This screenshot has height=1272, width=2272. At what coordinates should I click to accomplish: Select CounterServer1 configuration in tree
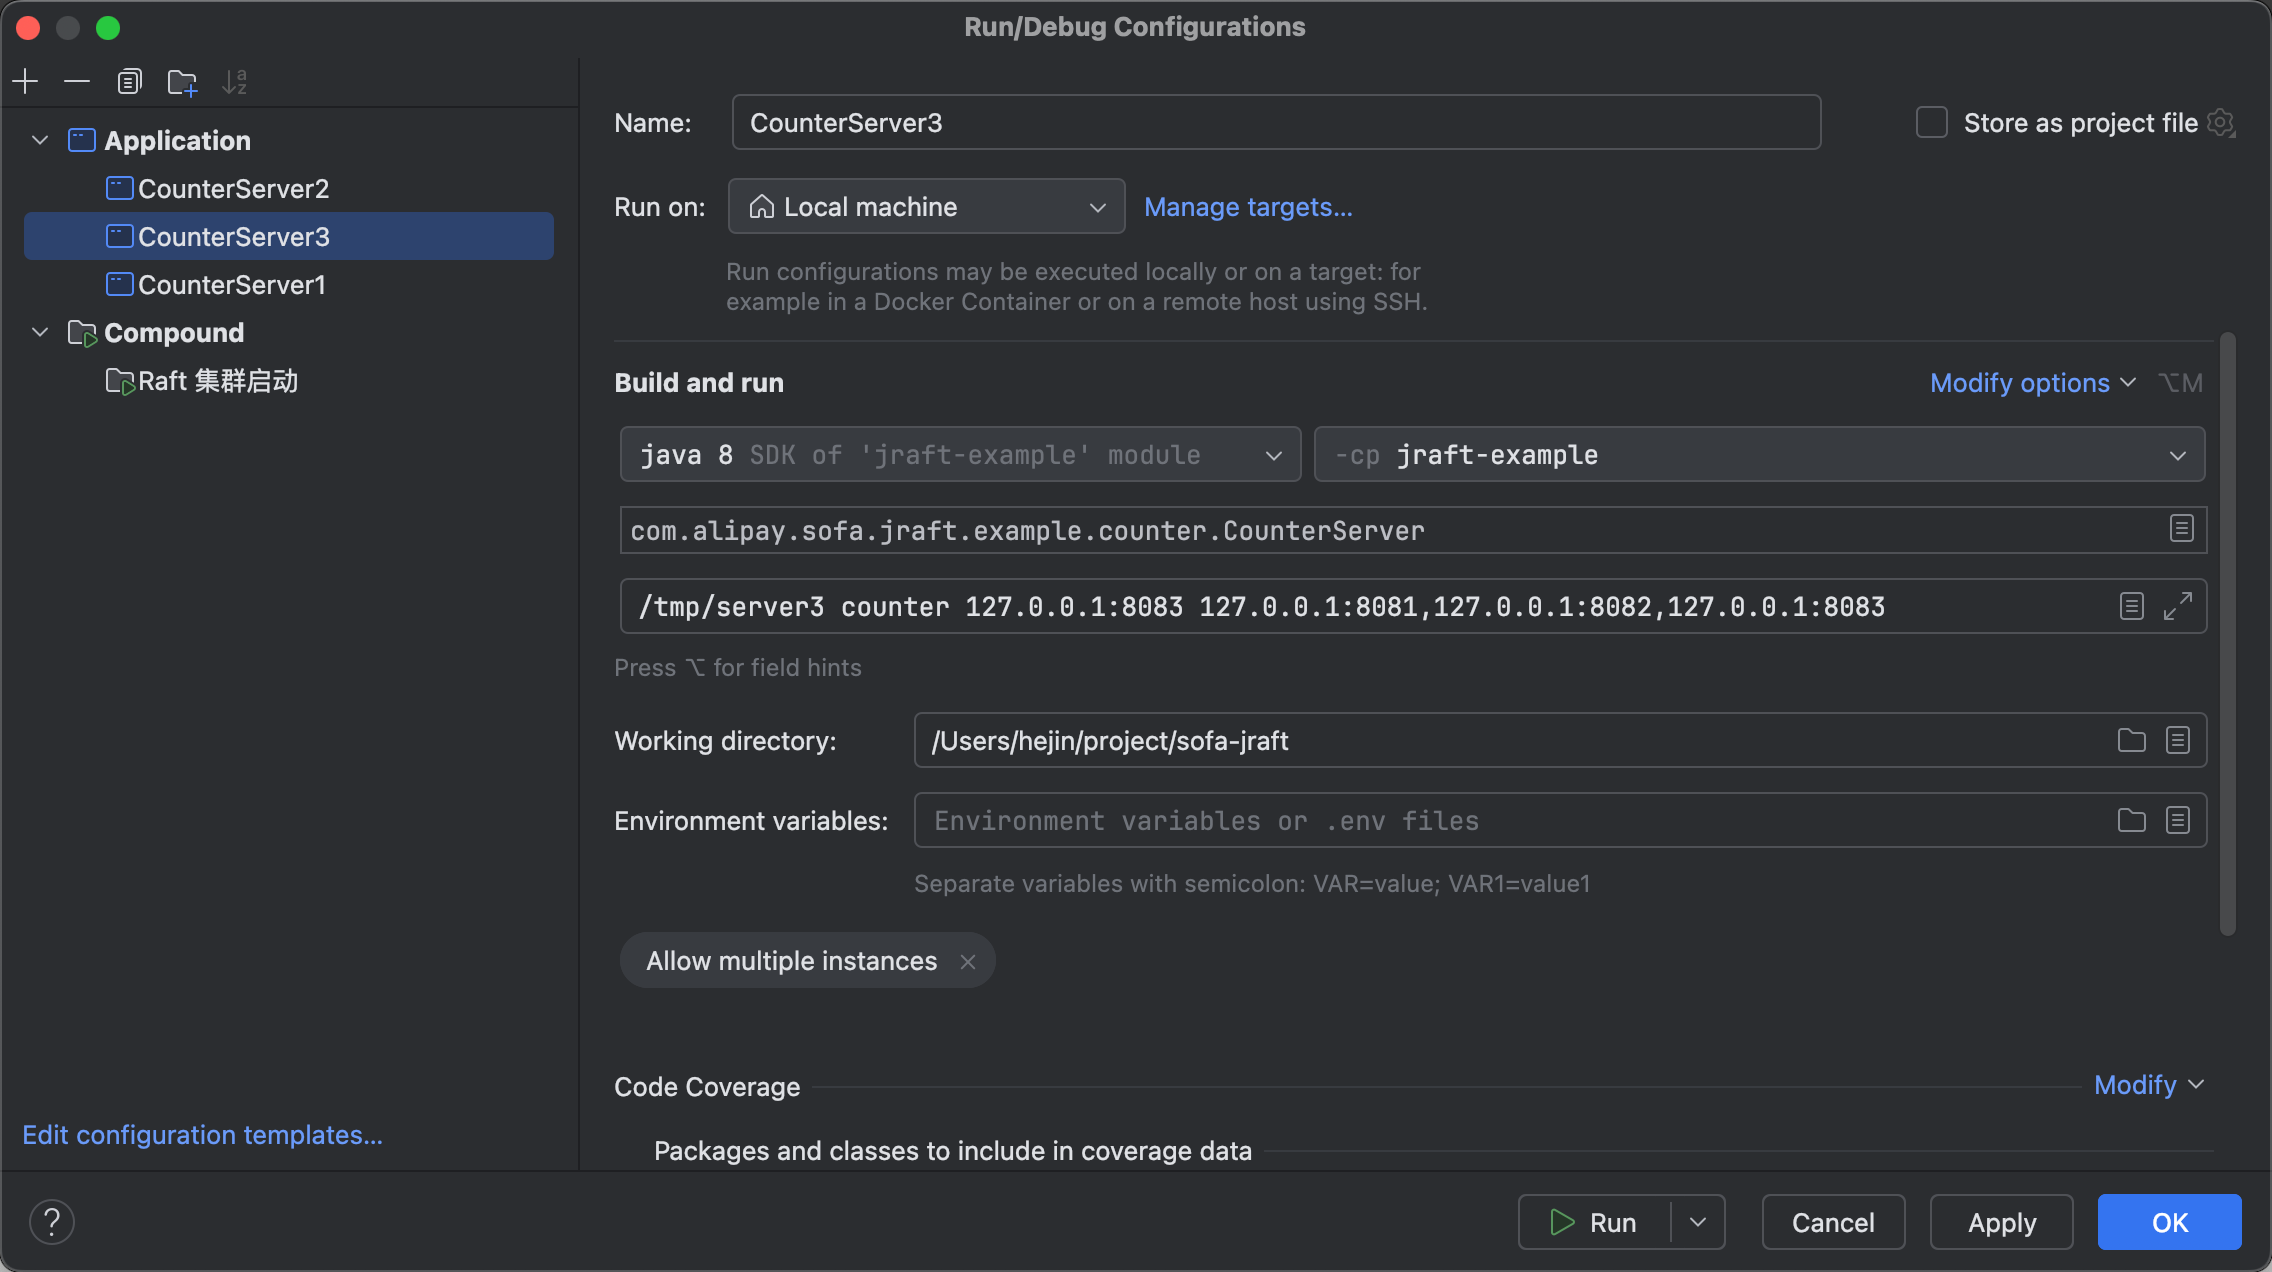(x=232, y=285)
